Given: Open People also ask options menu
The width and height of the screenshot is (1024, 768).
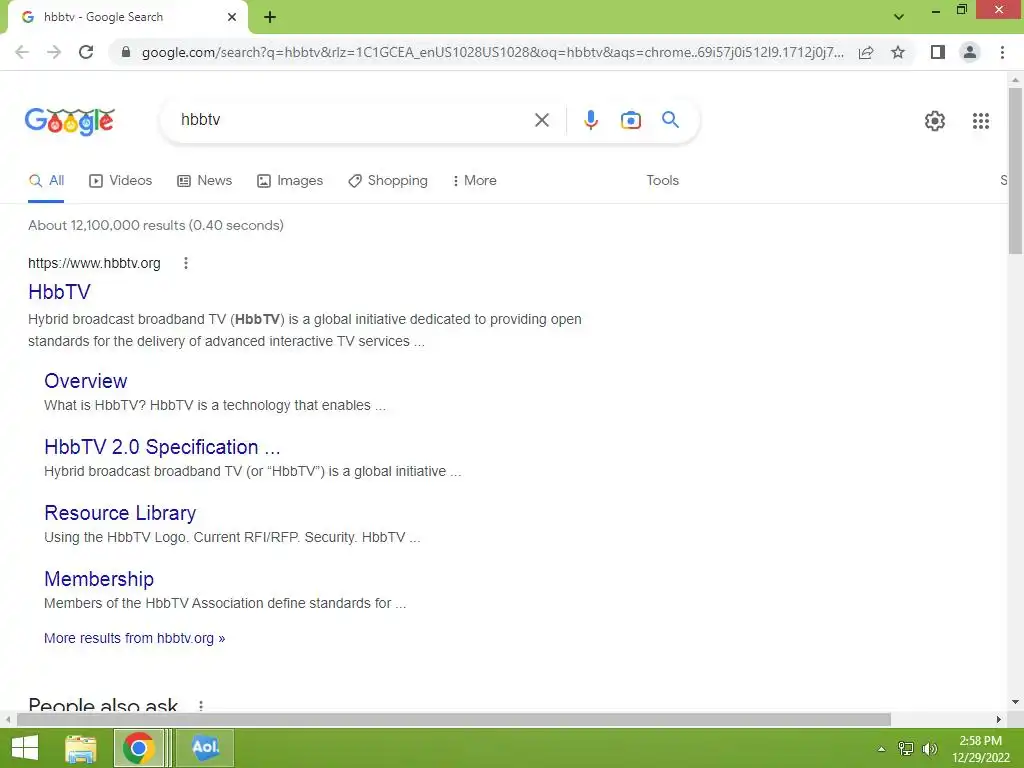Looking at the screenshot, I should pyautogui.click(x=201, y=705).
